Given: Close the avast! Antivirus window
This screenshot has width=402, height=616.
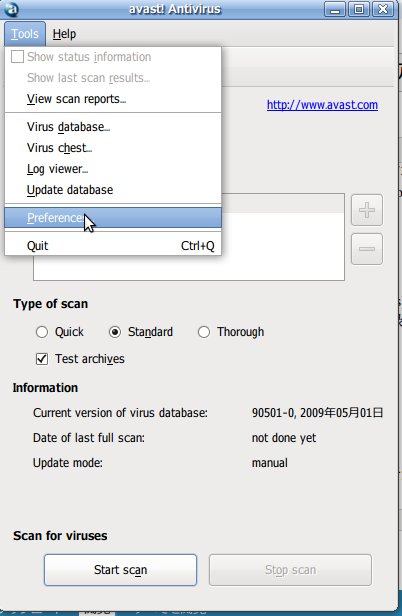Looking at the screenshot, I should (383, 9).
